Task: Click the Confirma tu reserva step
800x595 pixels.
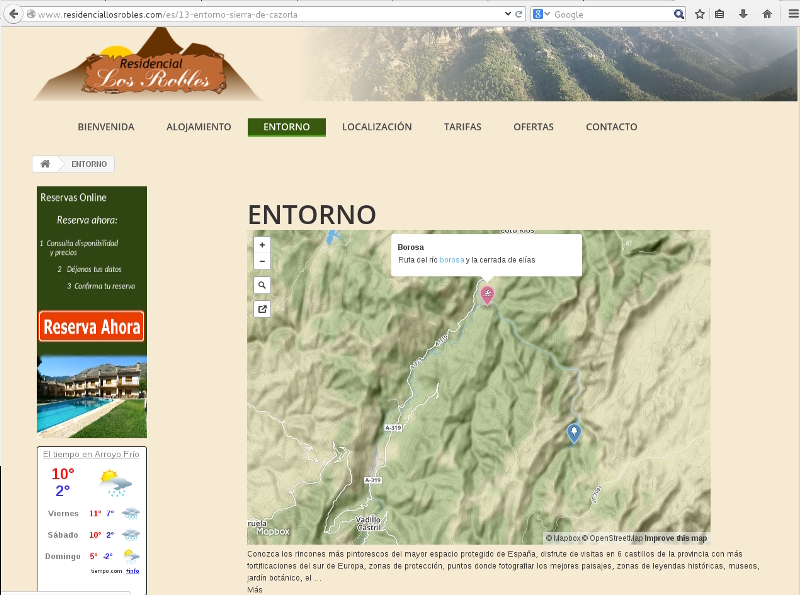Action: tap(101, 286)
